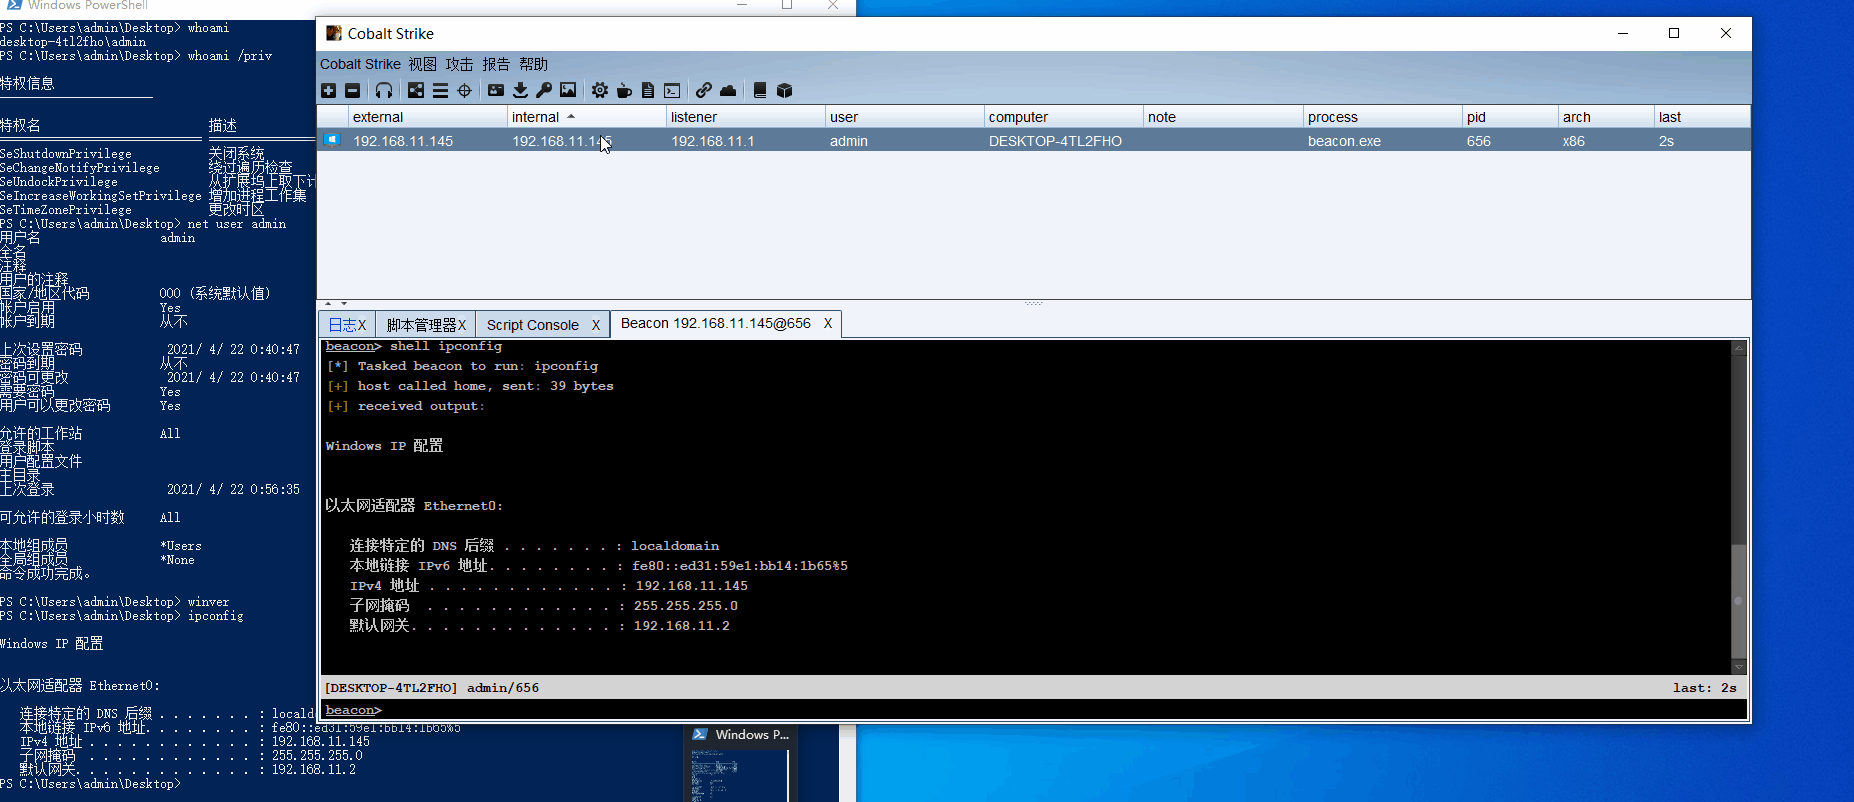1854x802 pixels.
Task: Click the beacon console scrollbar up arrow
Action: click(x=1739, y=348)
